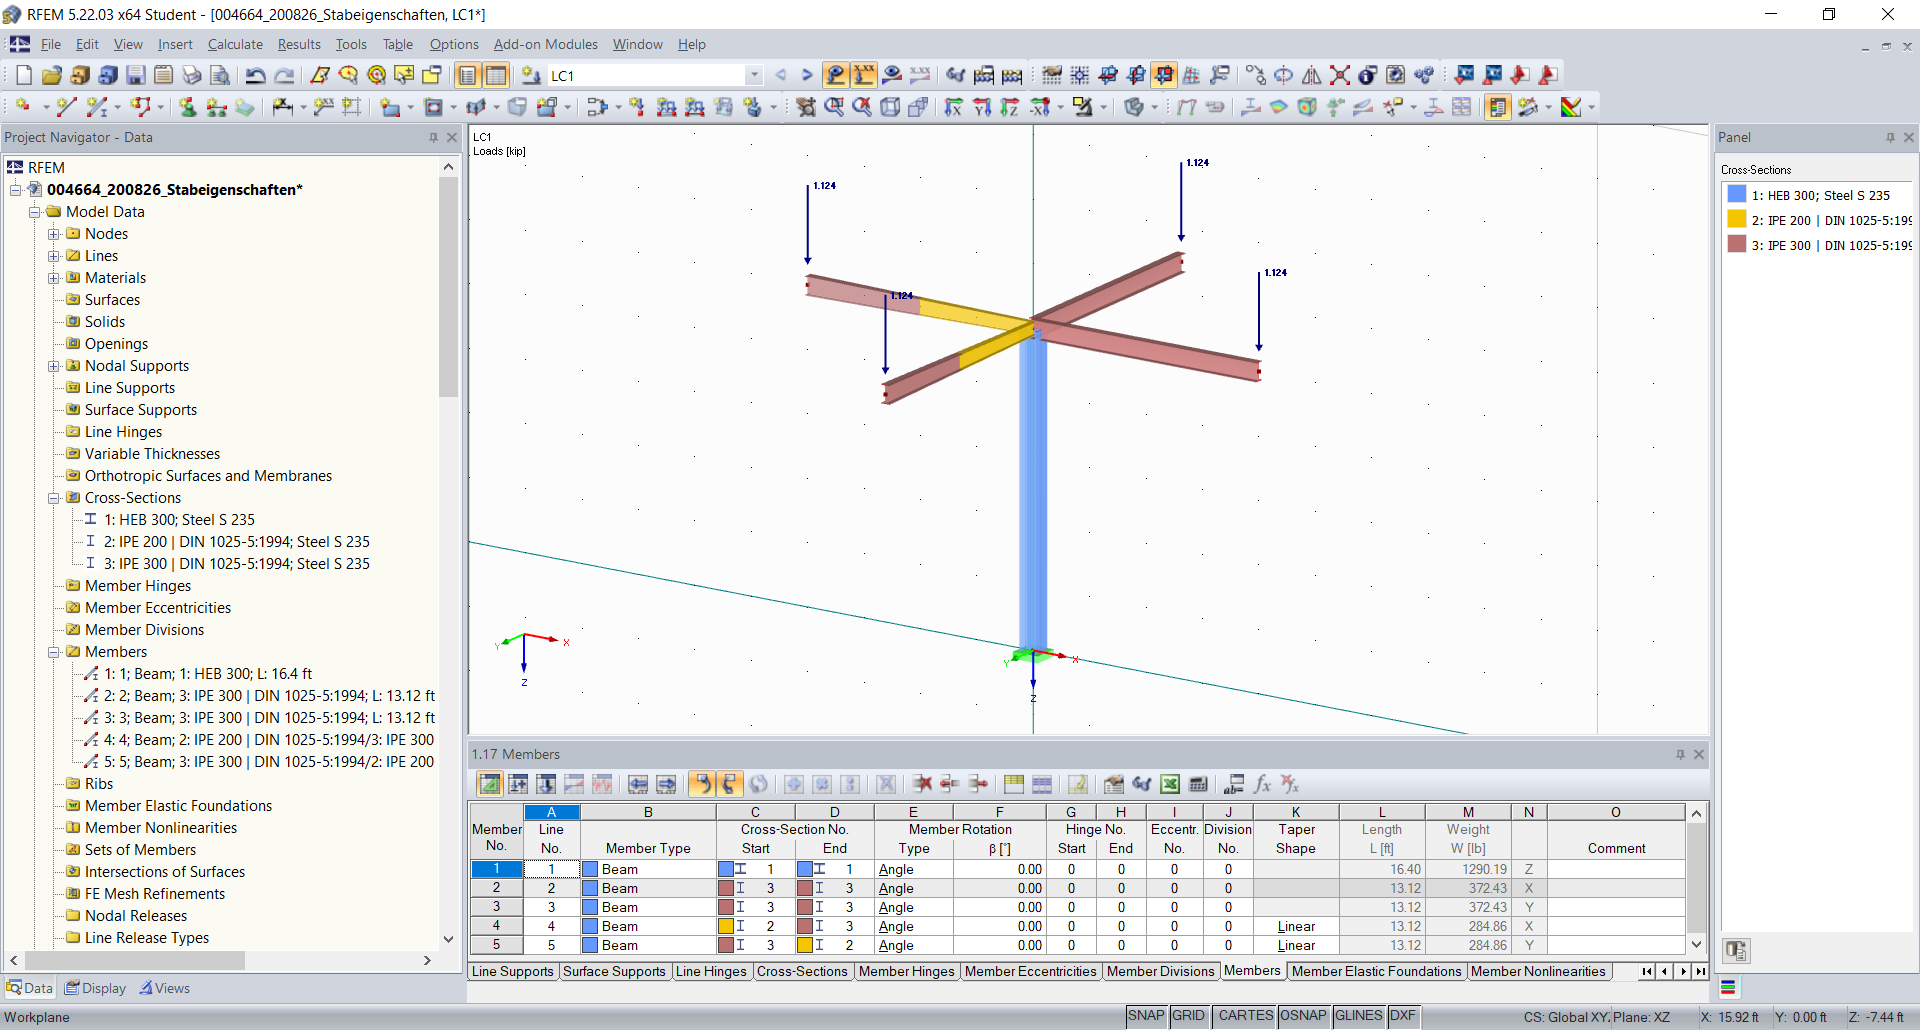
Task: Toggle OSNAP in the status bar
Action: click(x=1303, y=1016)
